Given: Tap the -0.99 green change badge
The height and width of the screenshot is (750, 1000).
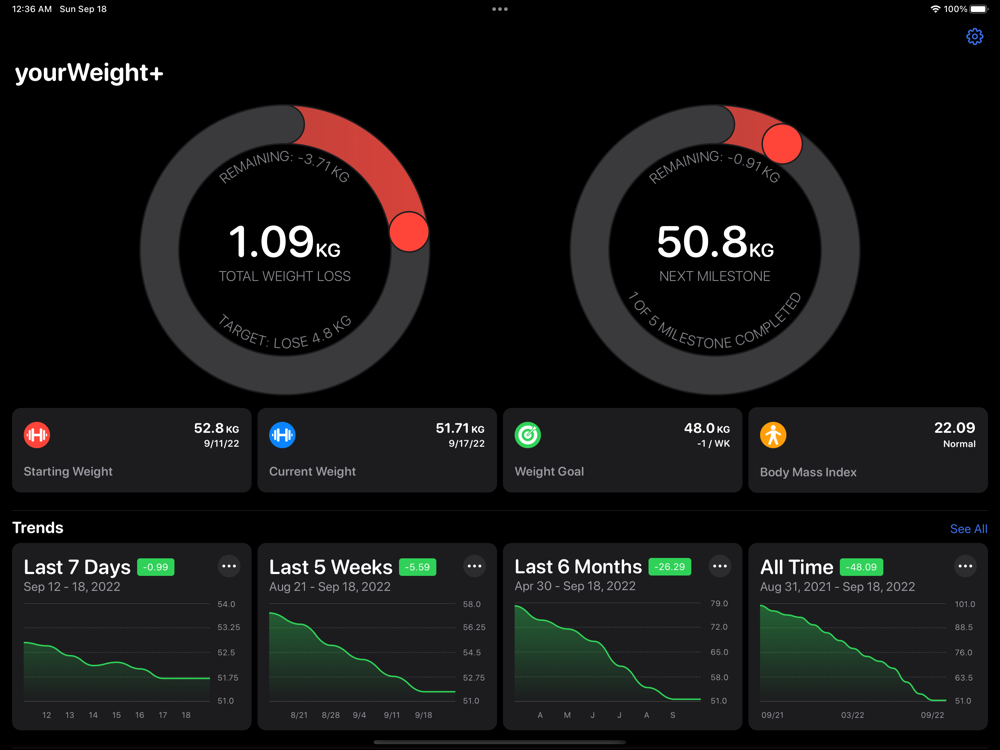Looking at the screenshot, I should (156, 567).
